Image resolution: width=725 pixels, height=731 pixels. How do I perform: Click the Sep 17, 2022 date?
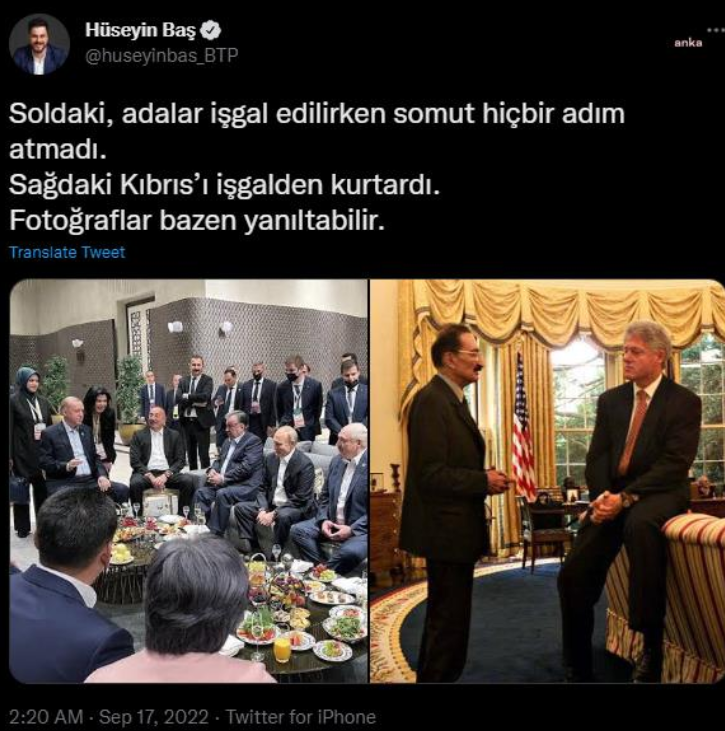(x=153, y=717)
